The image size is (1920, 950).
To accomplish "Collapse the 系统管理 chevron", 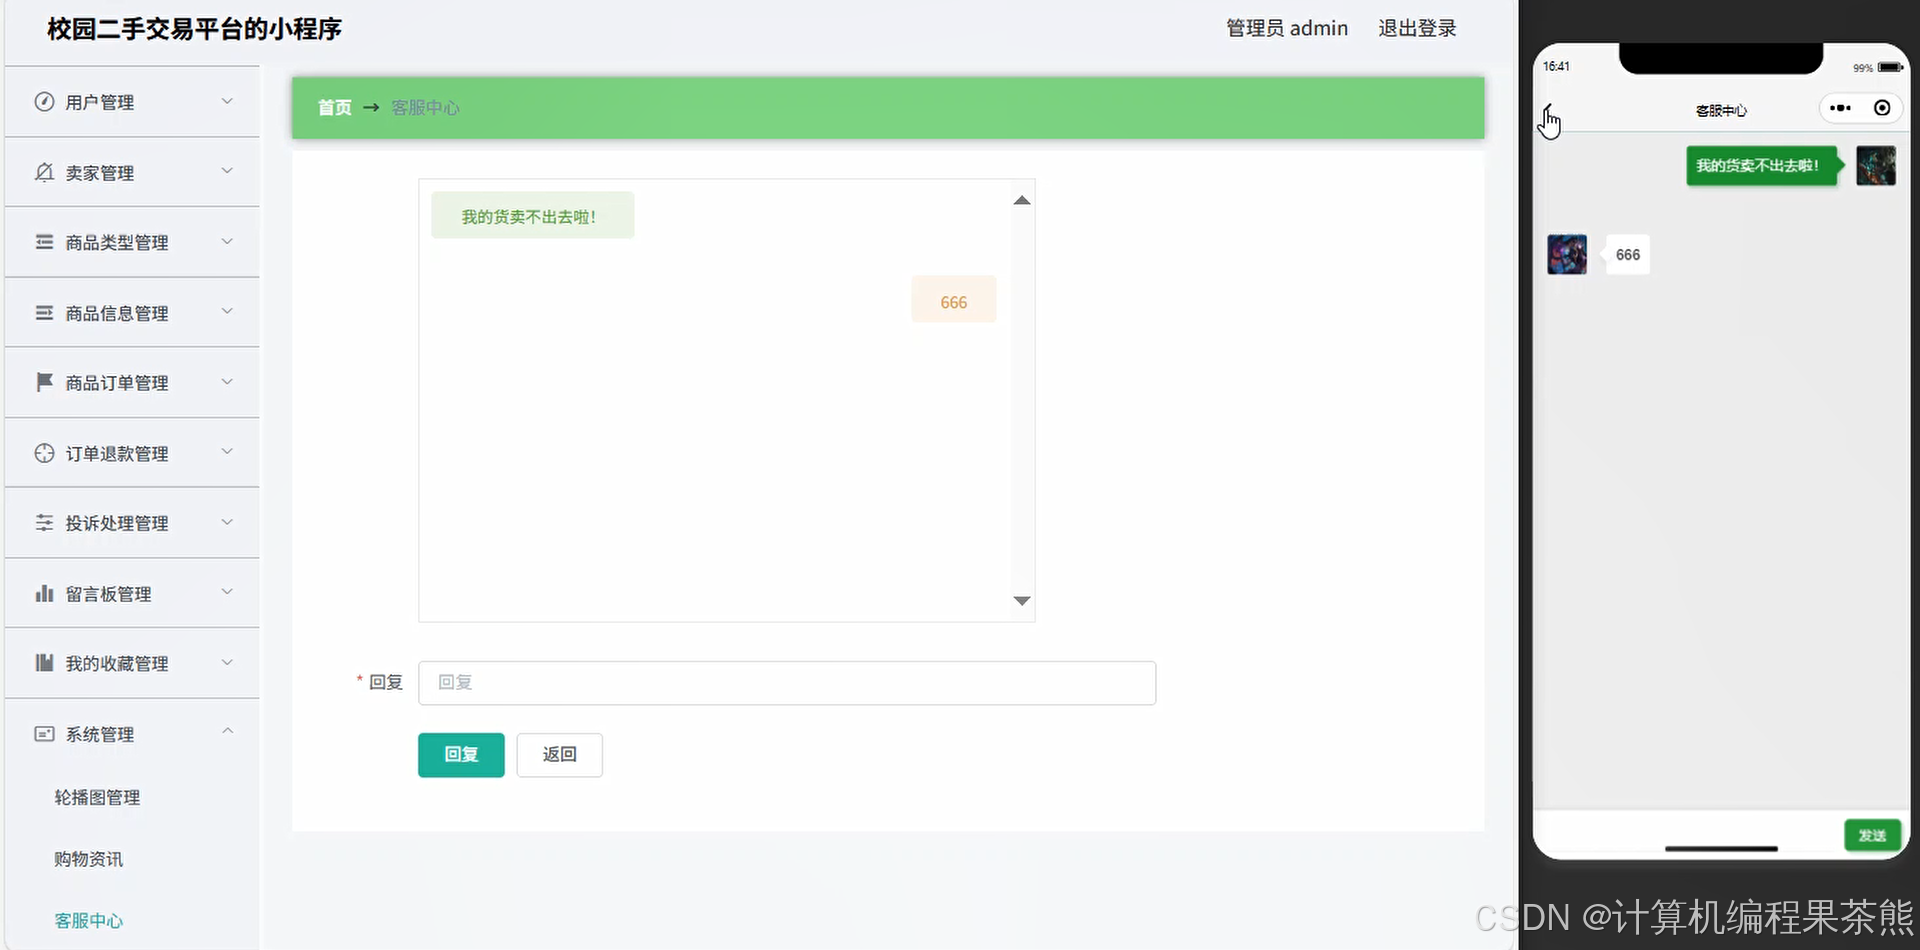I will (227, 731).
